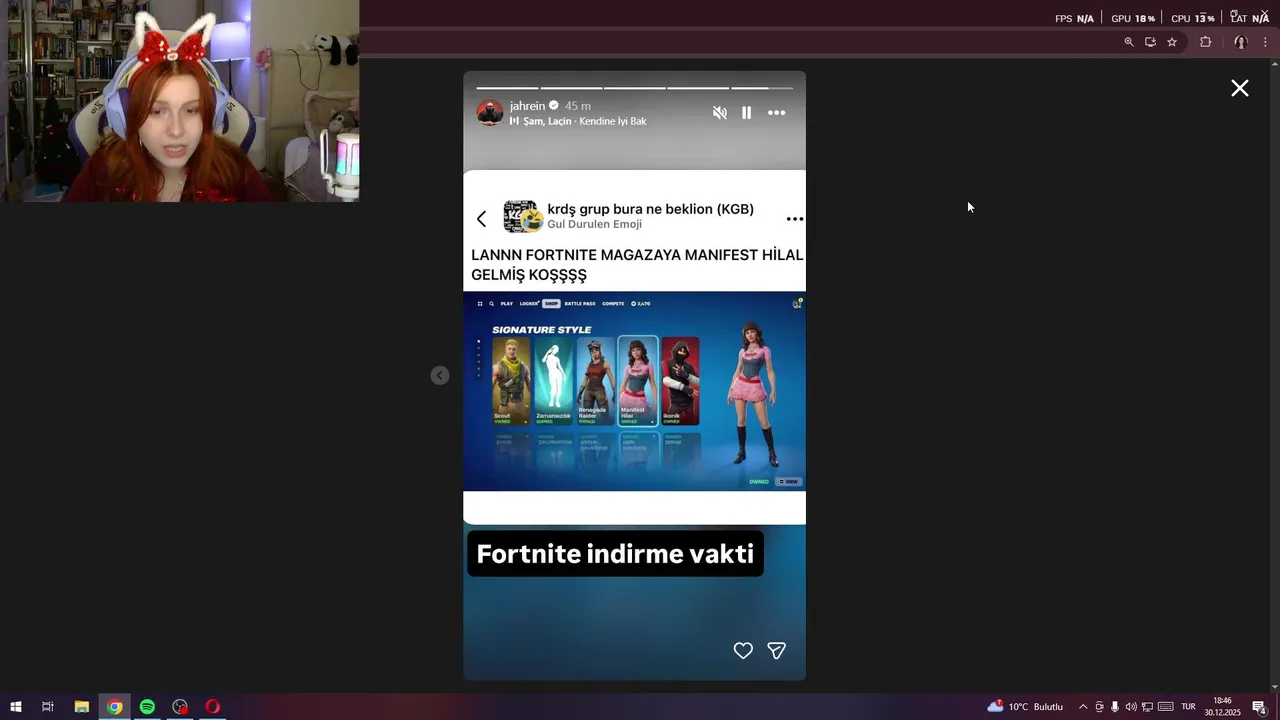Click the install app icon in address bar
This screenshot has height=720, width=1280.
pos(1150,42)
